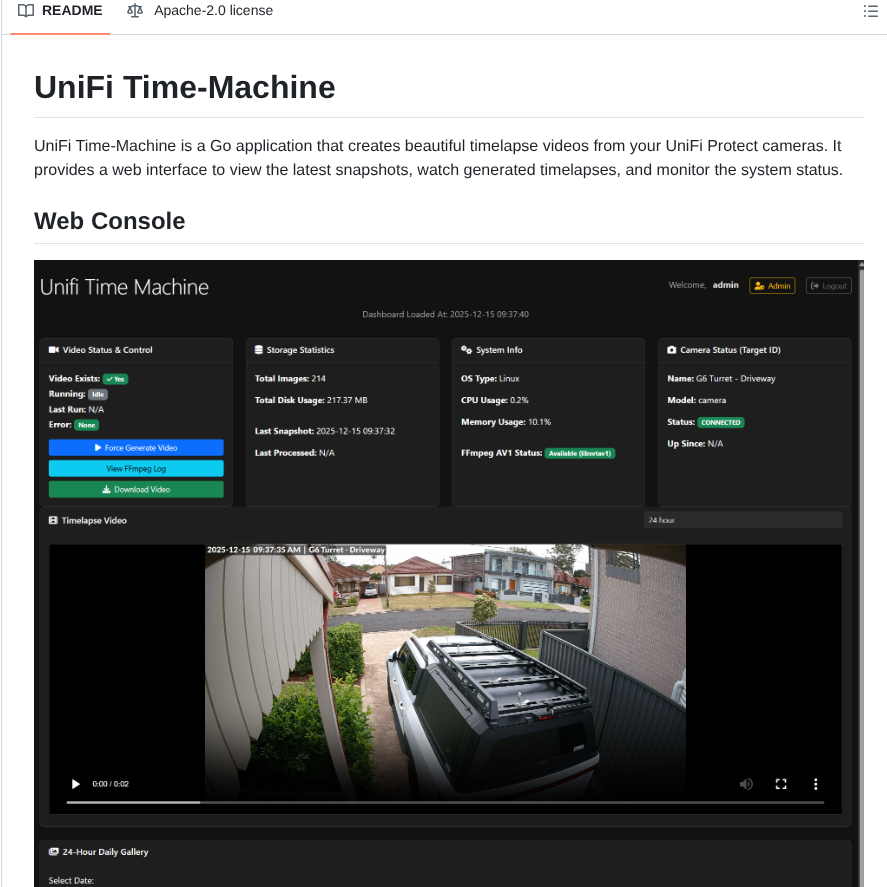Click the user icon inside the Admin button
The height and width of the screenshot is (887, 887).
[757, 285]
